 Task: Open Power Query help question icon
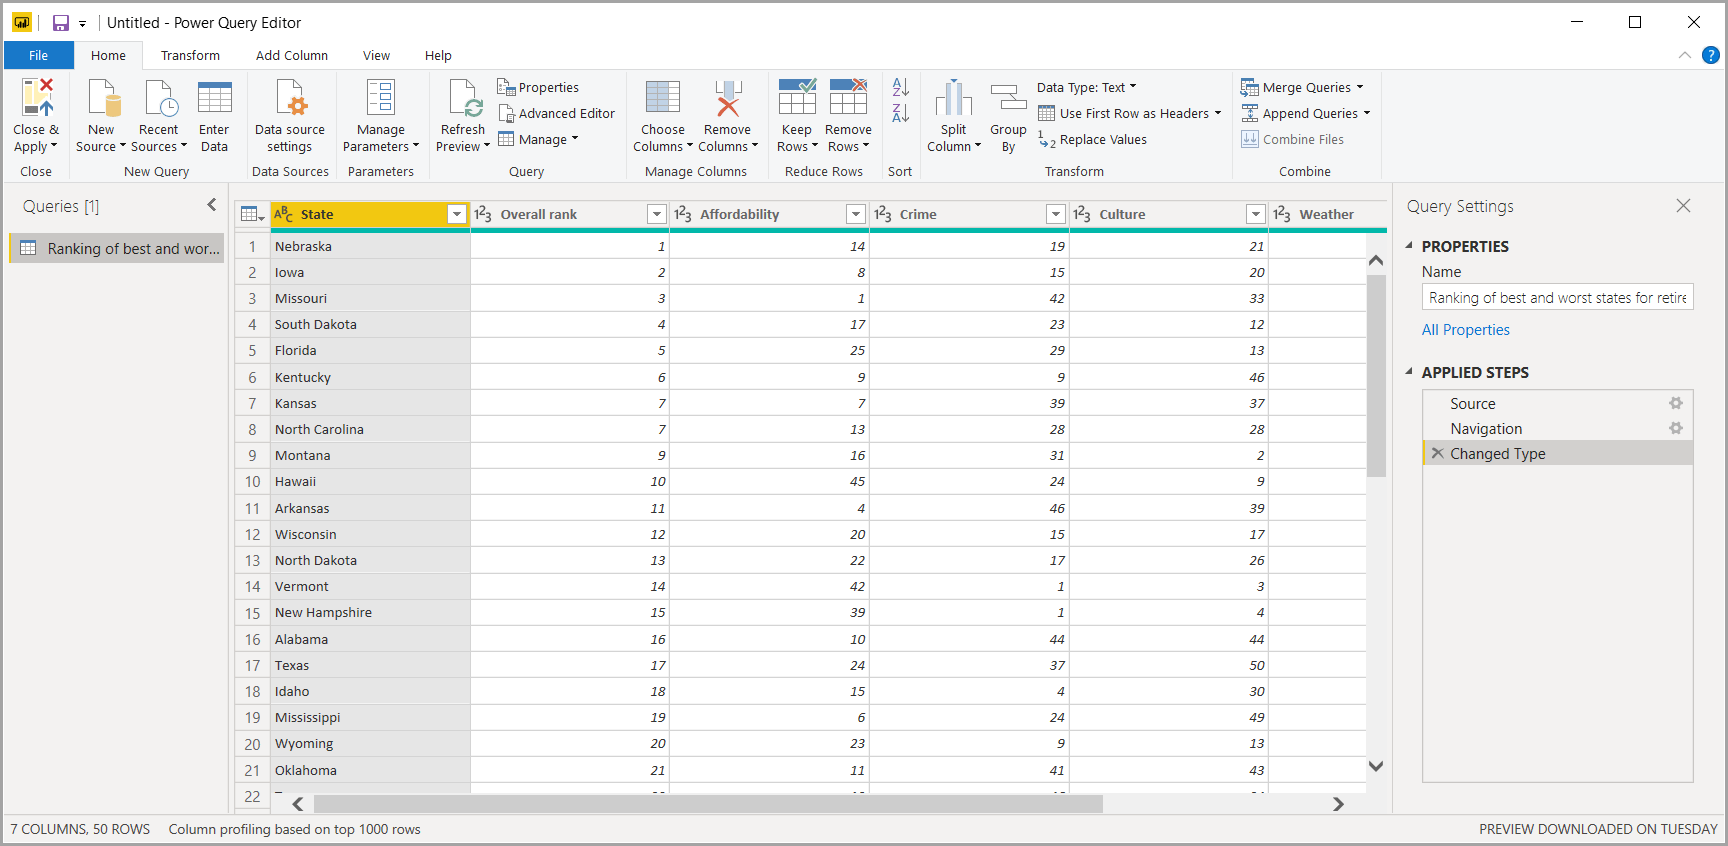point(1711,56)
